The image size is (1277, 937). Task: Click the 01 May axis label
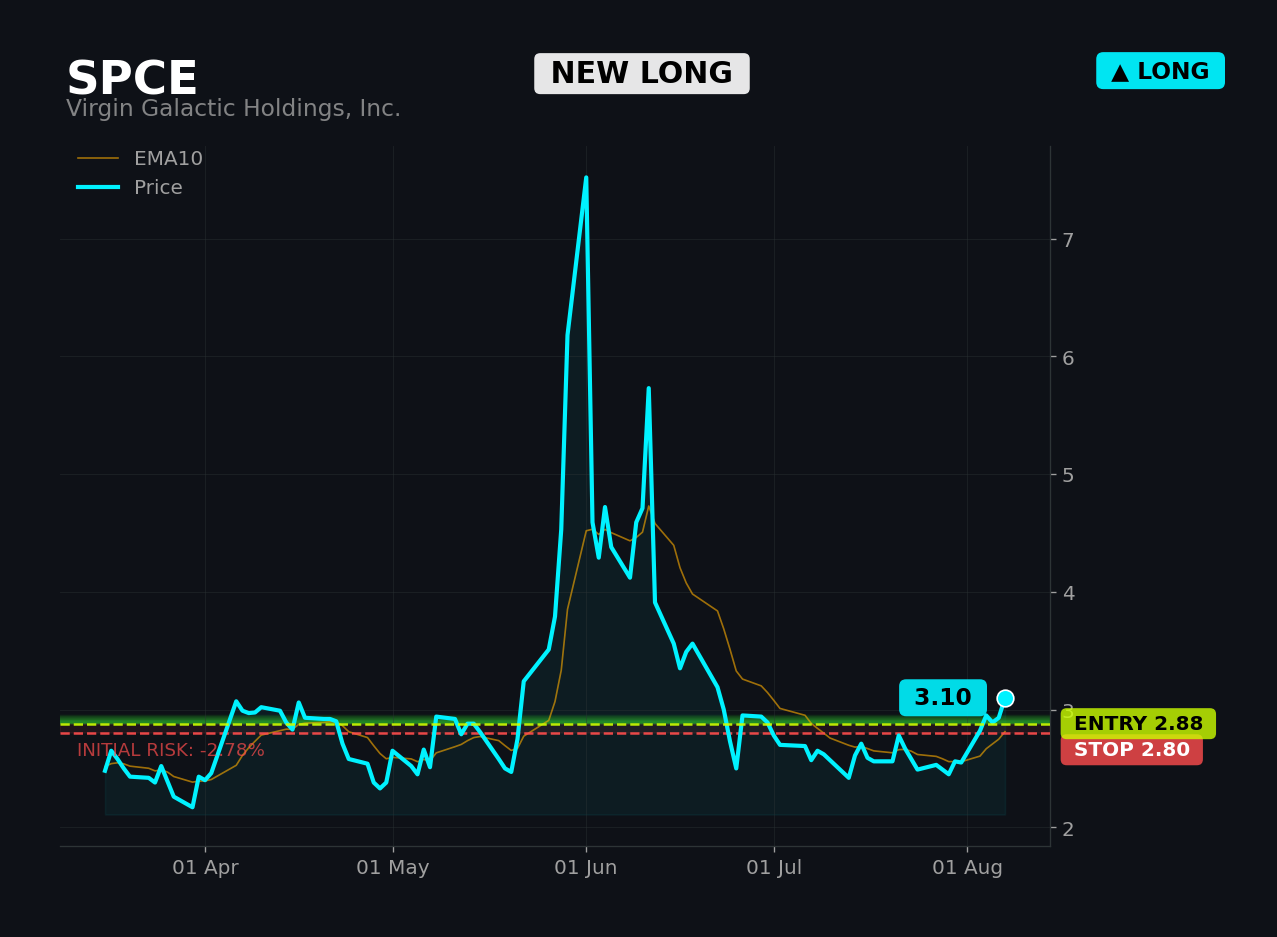393,868
